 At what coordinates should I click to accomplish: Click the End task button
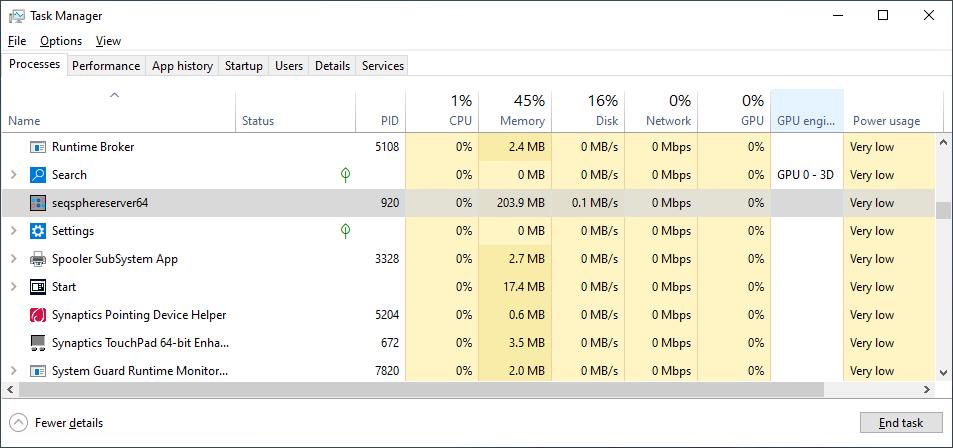(900, 423)
